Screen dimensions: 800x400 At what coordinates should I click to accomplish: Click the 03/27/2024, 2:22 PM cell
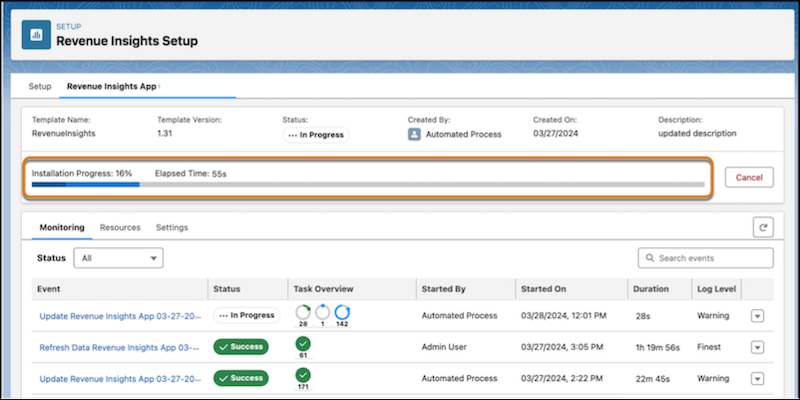tap(562, 379)
